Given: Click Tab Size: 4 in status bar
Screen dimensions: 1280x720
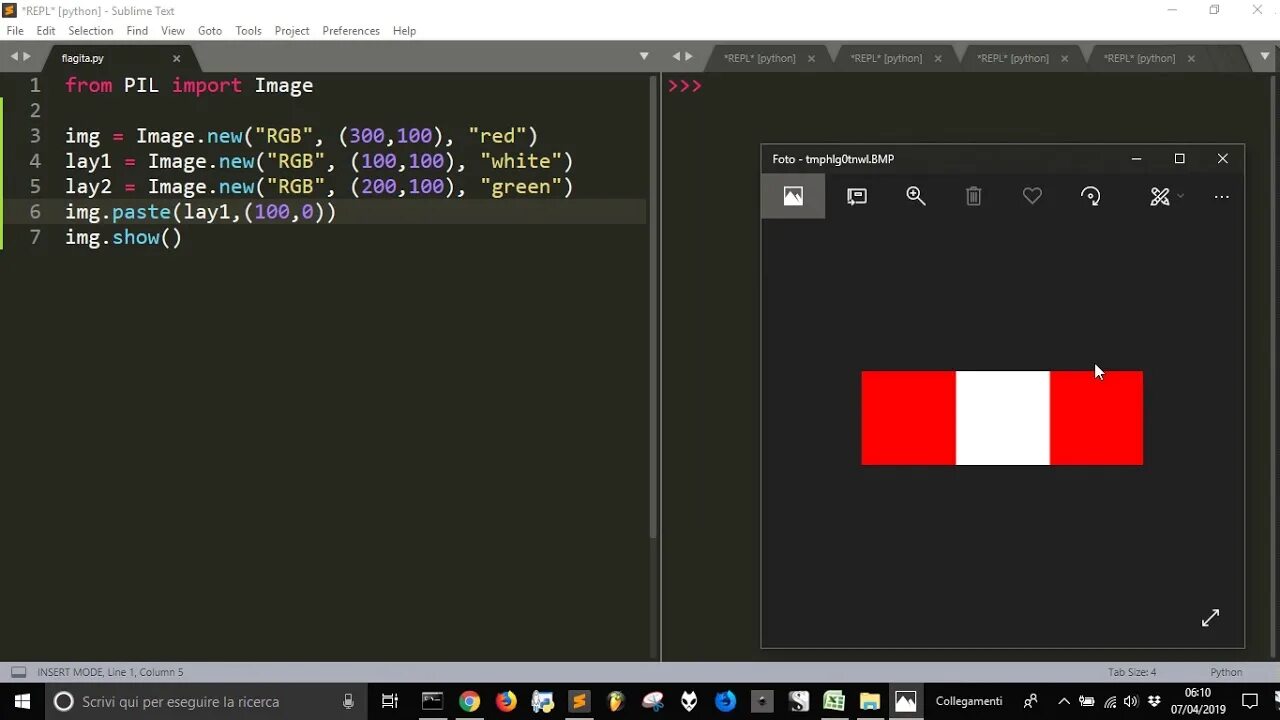Looking at the screenshot, I should (x=1132, y=672).
